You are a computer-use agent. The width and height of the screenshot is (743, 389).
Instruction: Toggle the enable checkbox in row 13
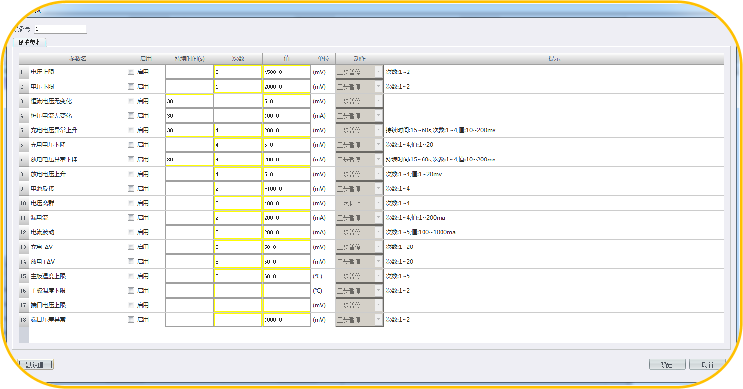[x=131, y=247]
